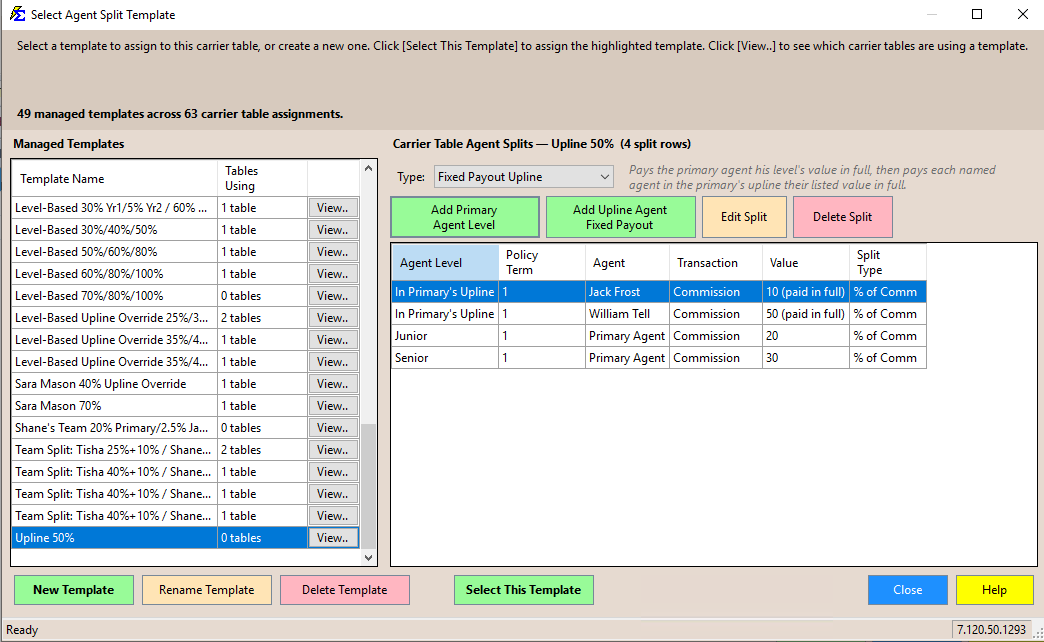This screenshot has width=1044, height=642.
Task: View tables using Sara Mason 40% Upline Override
Action: point(333,384)
